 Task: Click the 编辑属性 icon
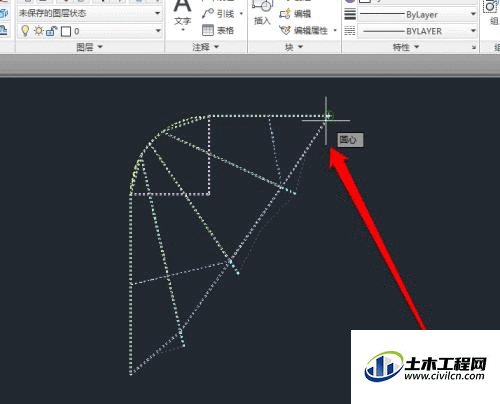click(285, 31)
